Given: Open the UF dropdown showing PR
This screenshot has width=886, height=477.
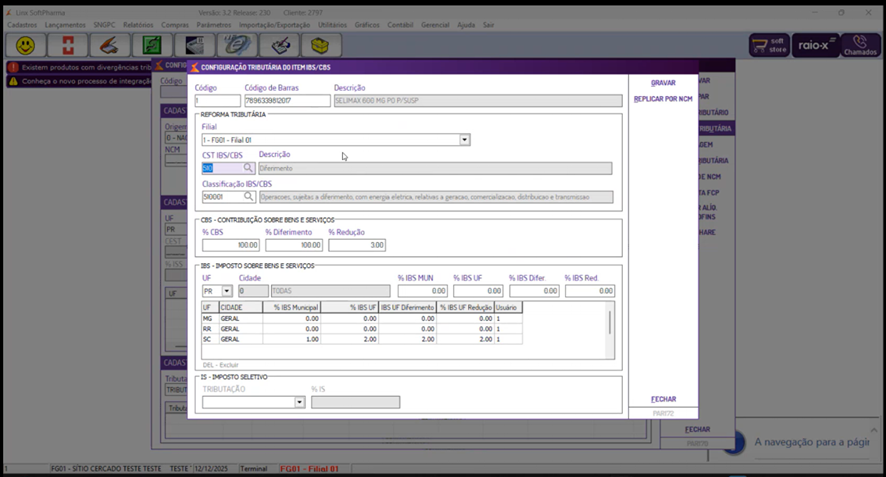Looking at the screenshot, I should point(227,291).
